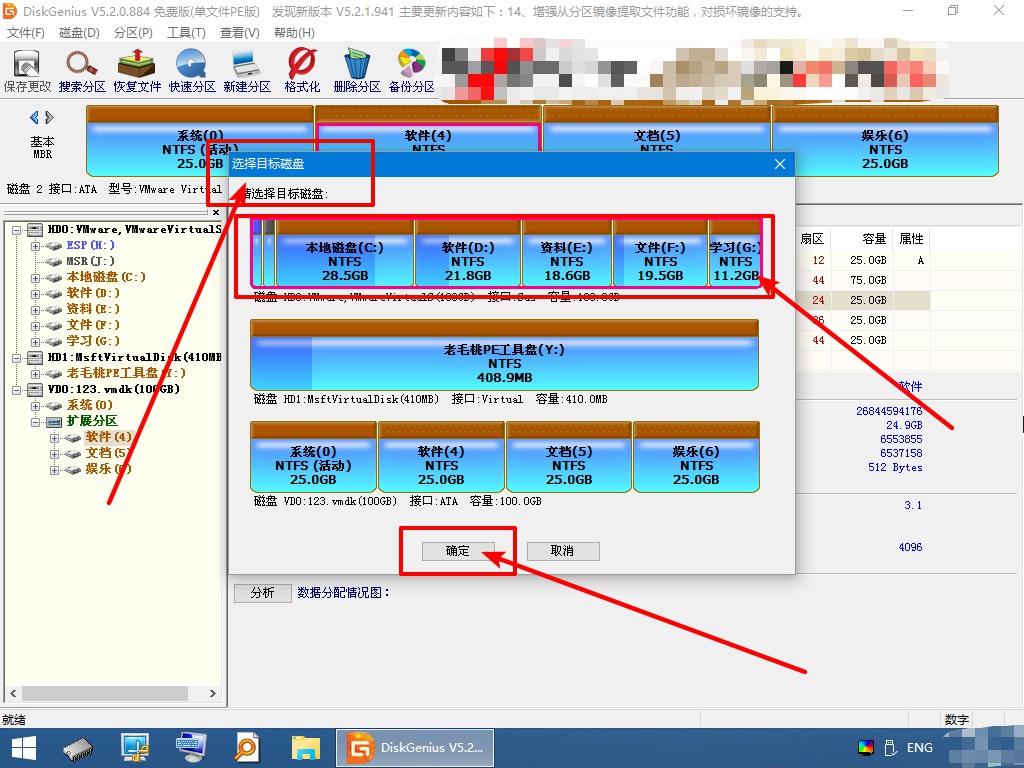Click the tree scrollbar left arrow
1024x768 pixels.
pos(13,694)
